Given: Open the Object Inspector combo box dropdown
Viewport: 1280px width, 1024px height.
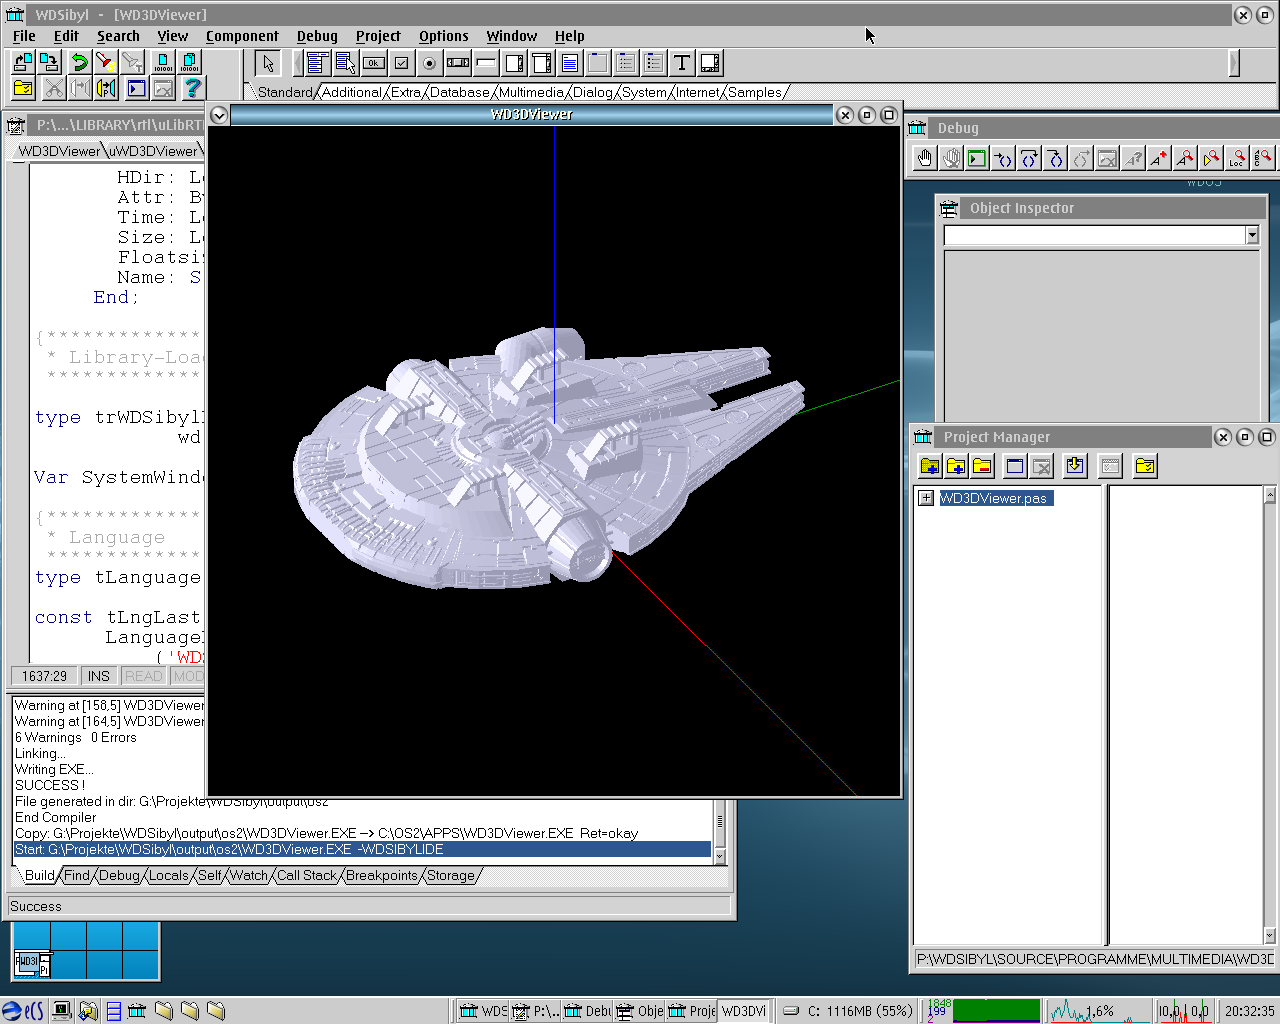Looking at the screenshot, I should pyautogui.click(x=1252, y=235).
